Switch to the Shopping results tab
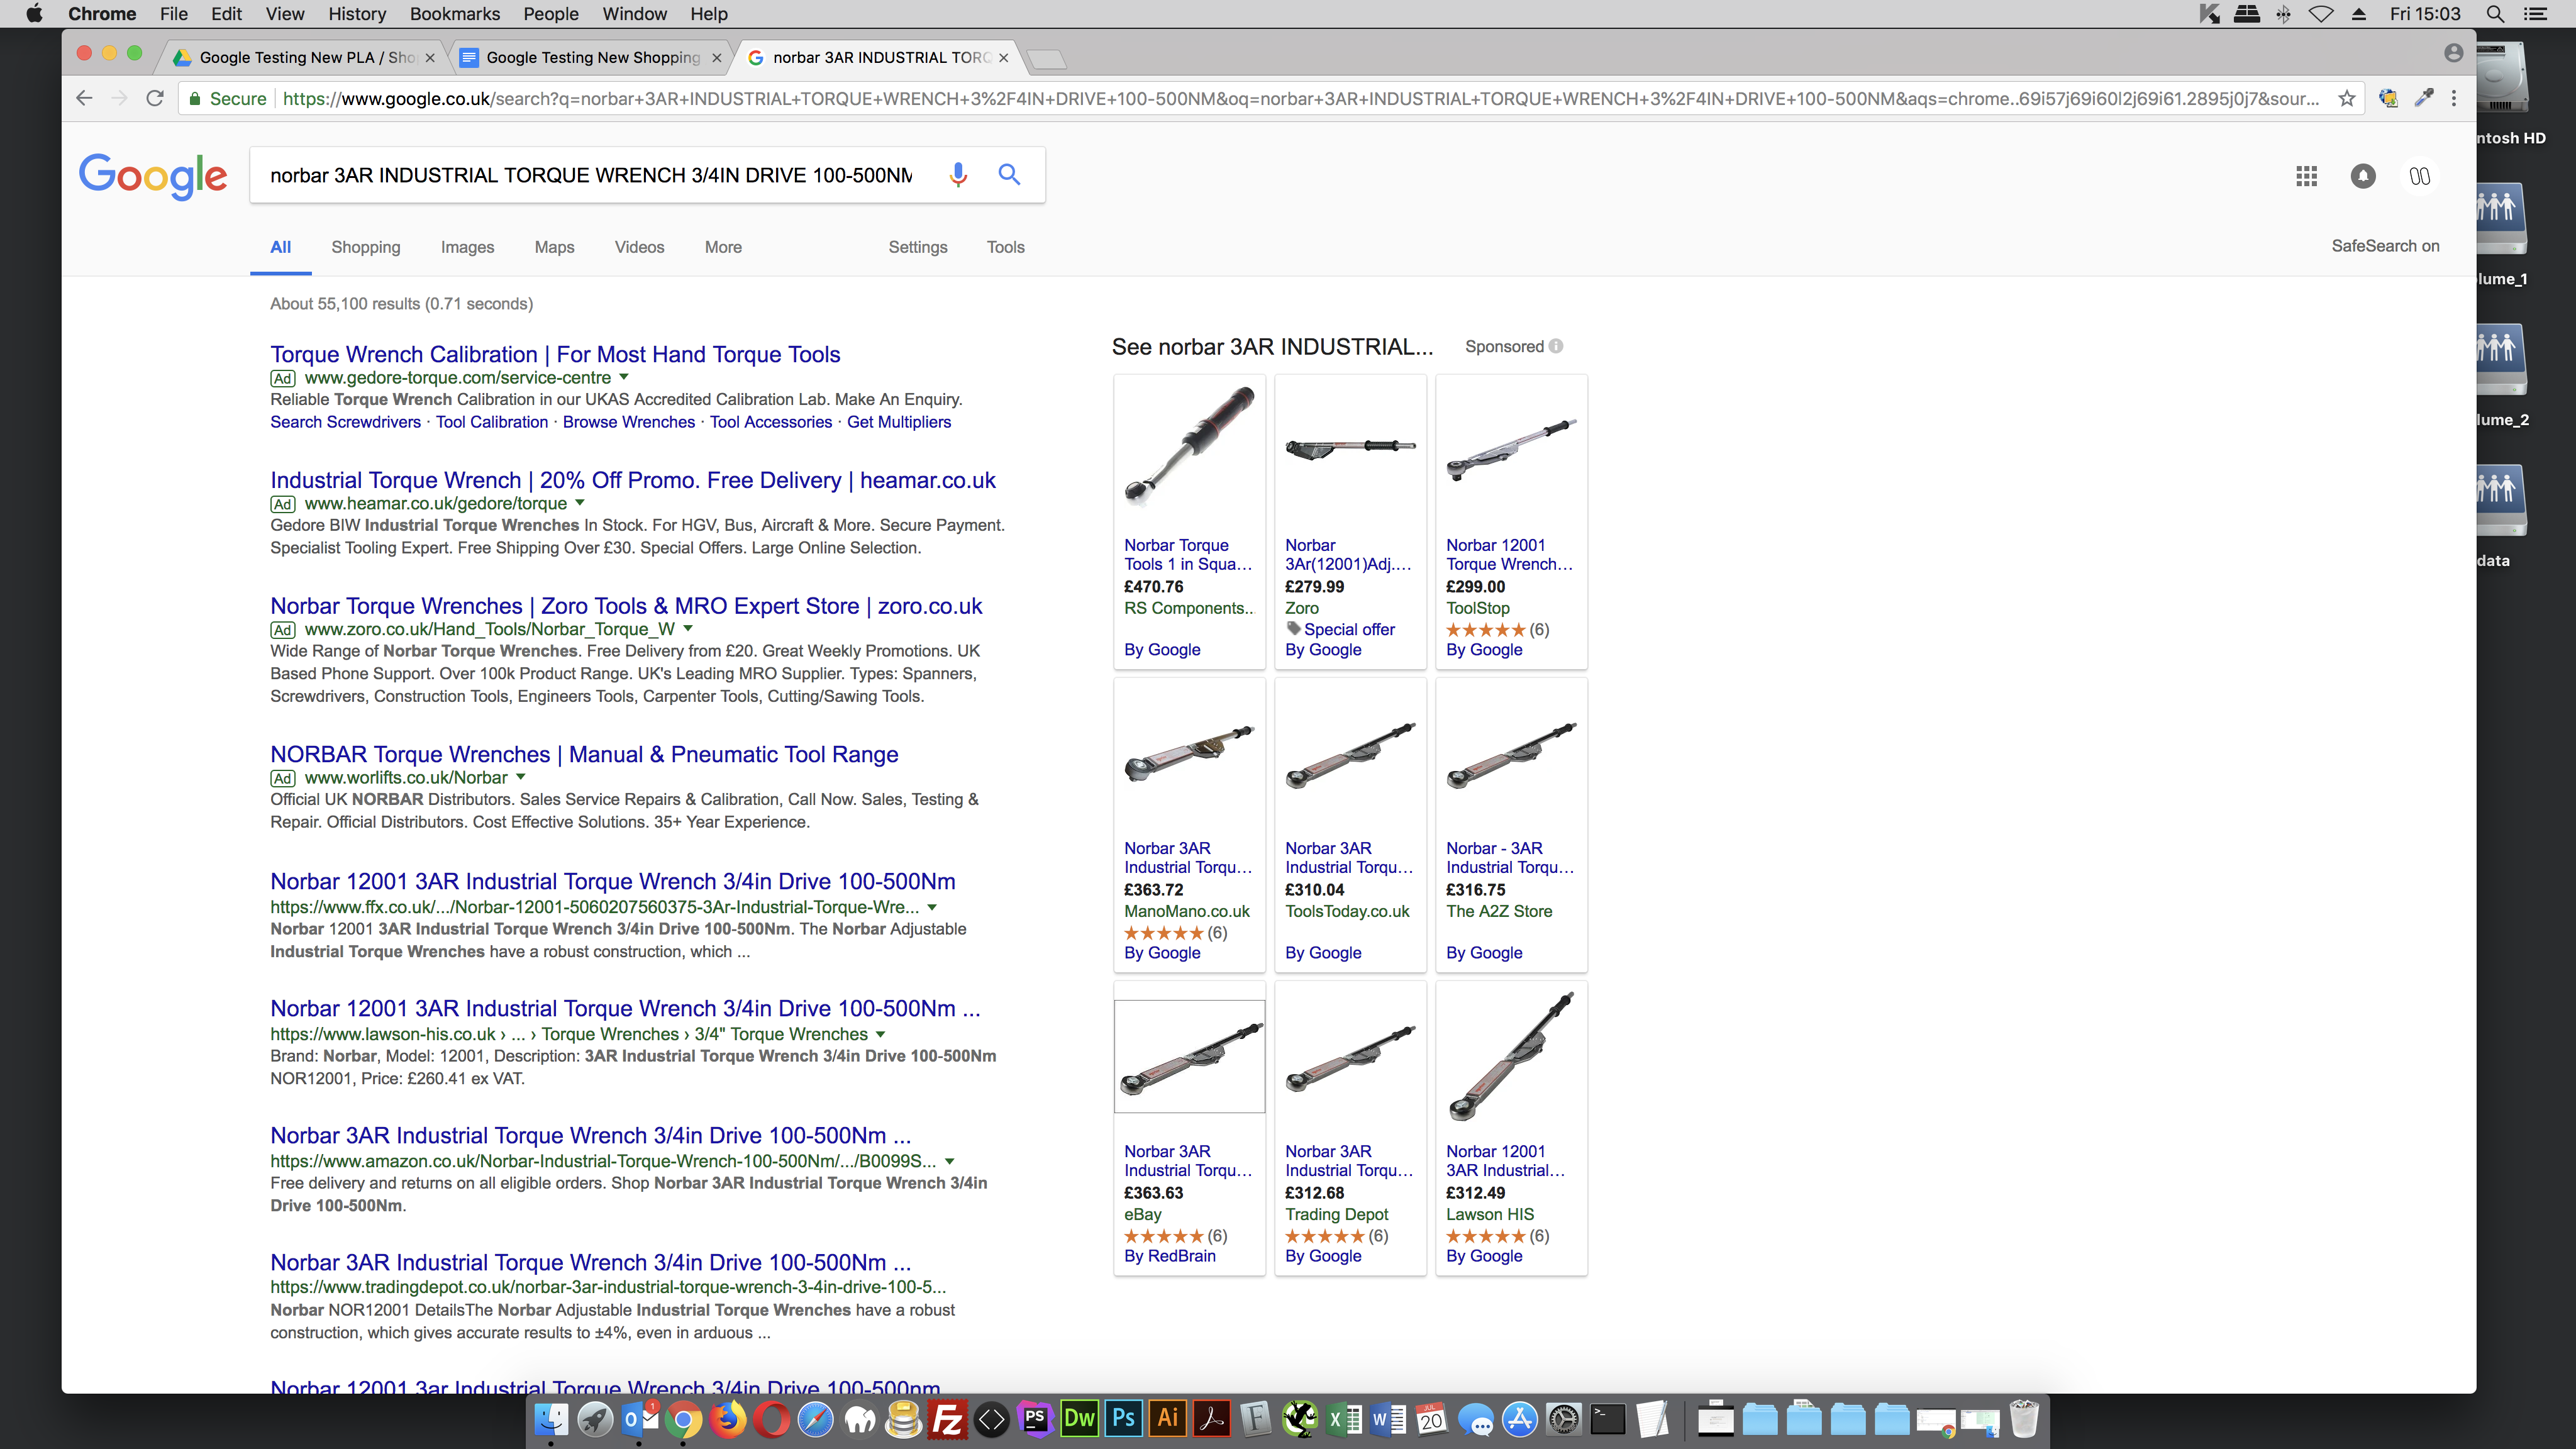Screen dimensions: 2576x1449 point(366,247)
